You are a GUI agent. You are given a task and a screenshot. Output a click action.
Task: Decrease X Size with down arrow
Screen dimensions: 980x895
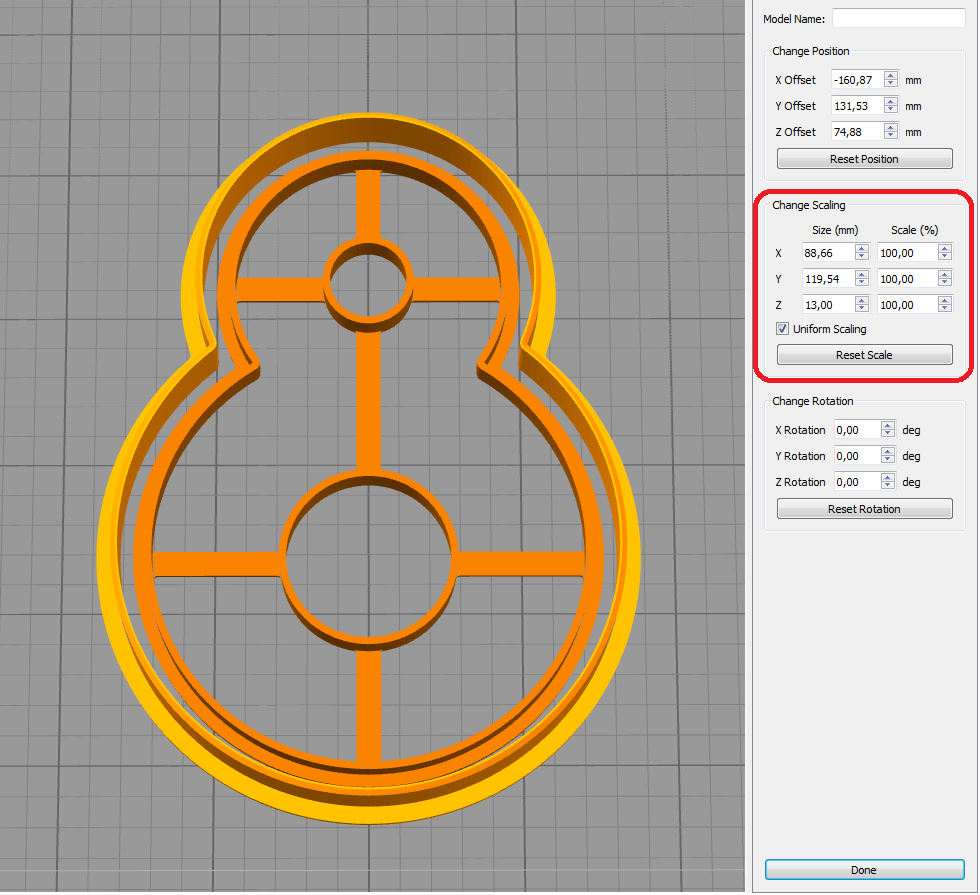coord(862,257)
